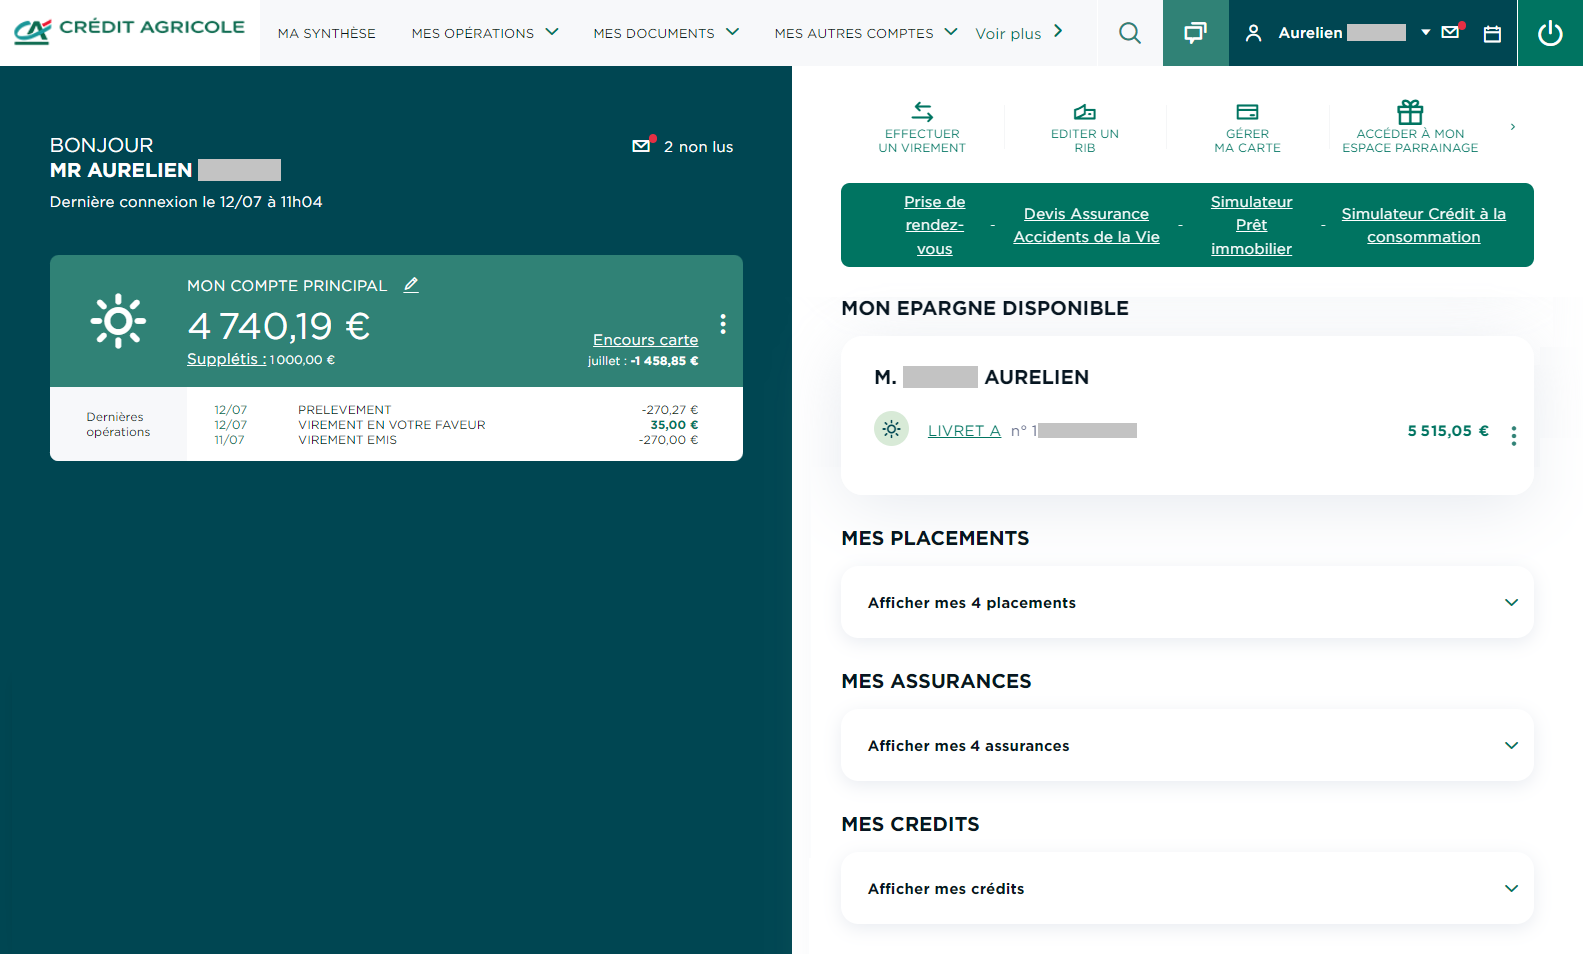Click pencil icon to rename main account

[x=411, y=285]
